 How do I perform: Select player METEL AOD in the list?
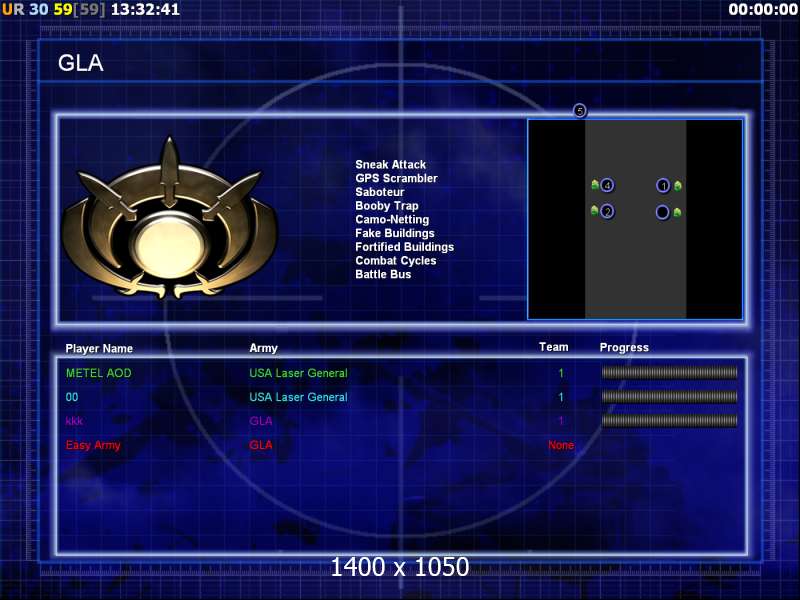coord(98,373)
